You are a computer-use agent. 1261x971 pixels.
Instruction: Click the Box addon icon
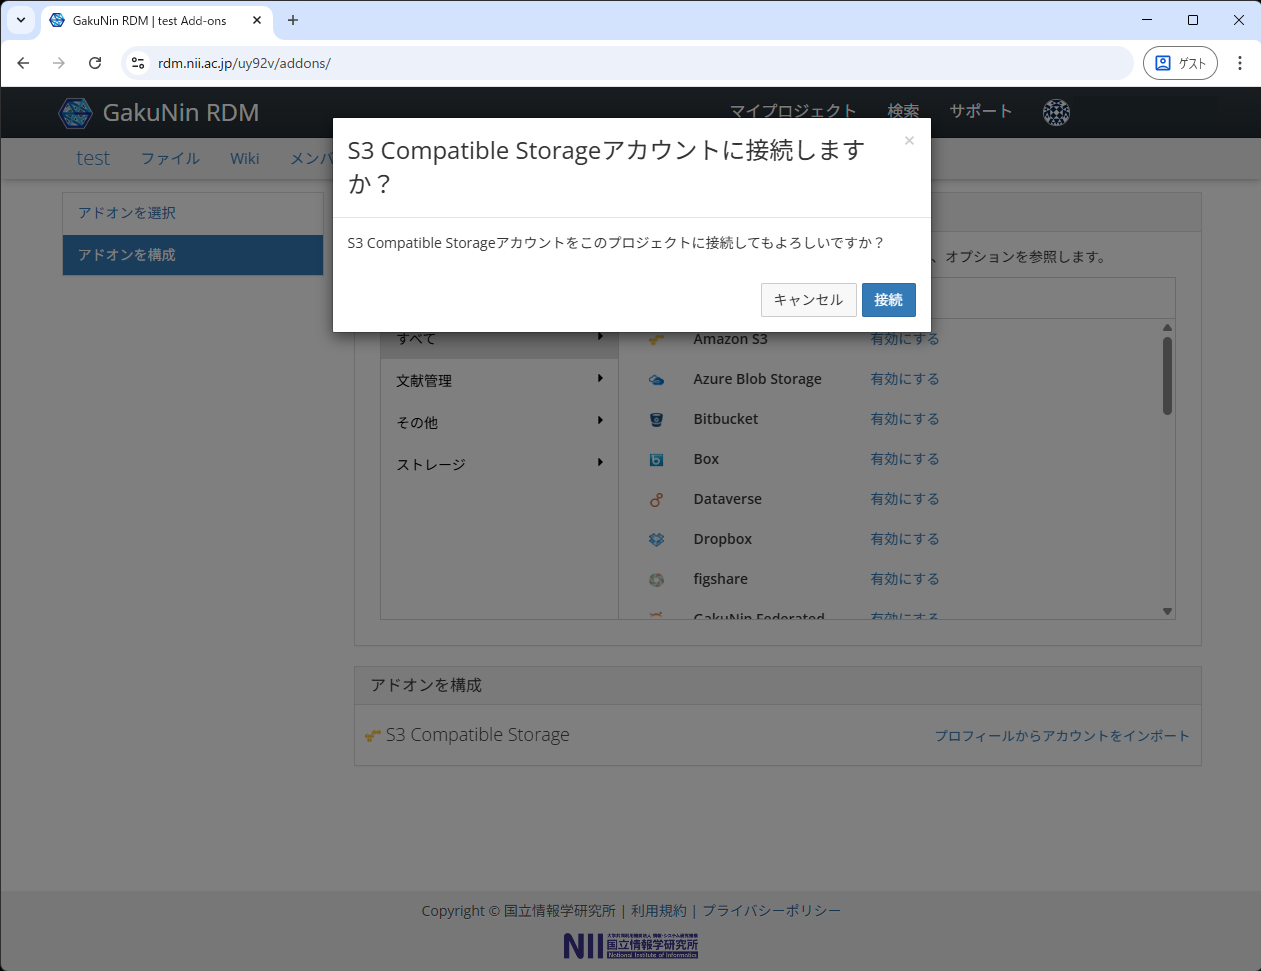pos(656,460)
